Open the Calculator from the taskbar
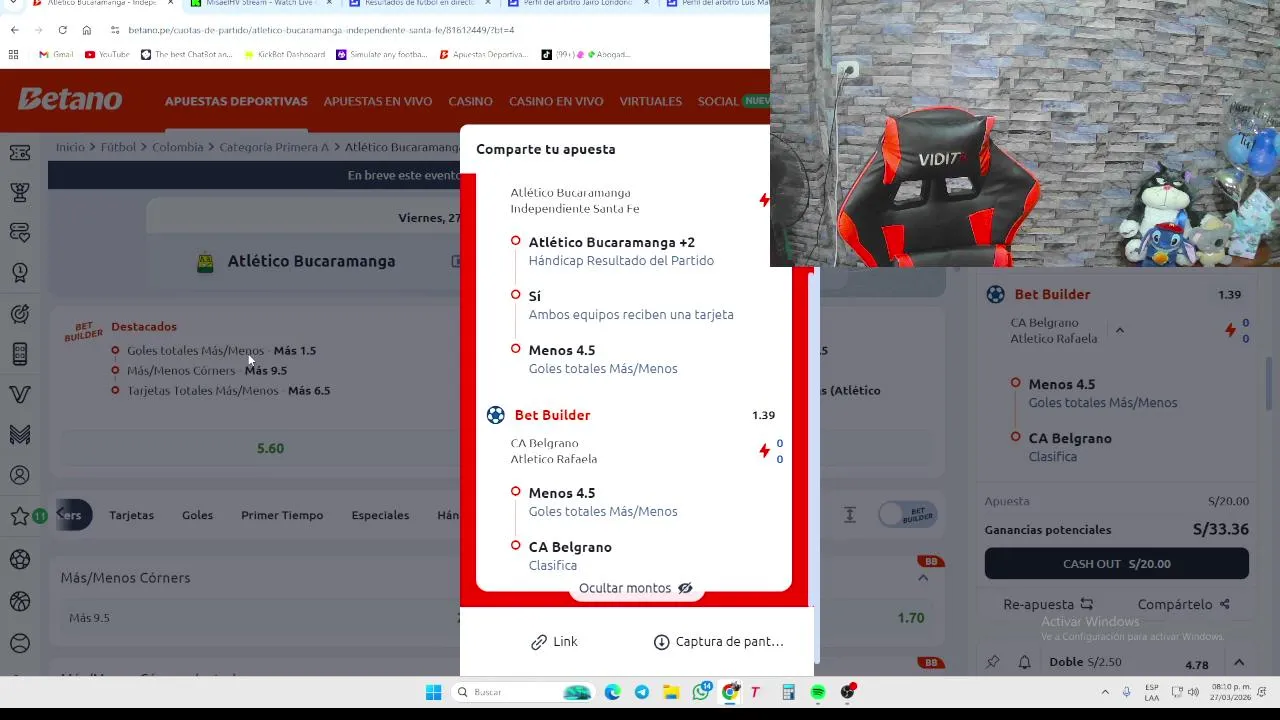1280x720 pixels. (788, 692)
